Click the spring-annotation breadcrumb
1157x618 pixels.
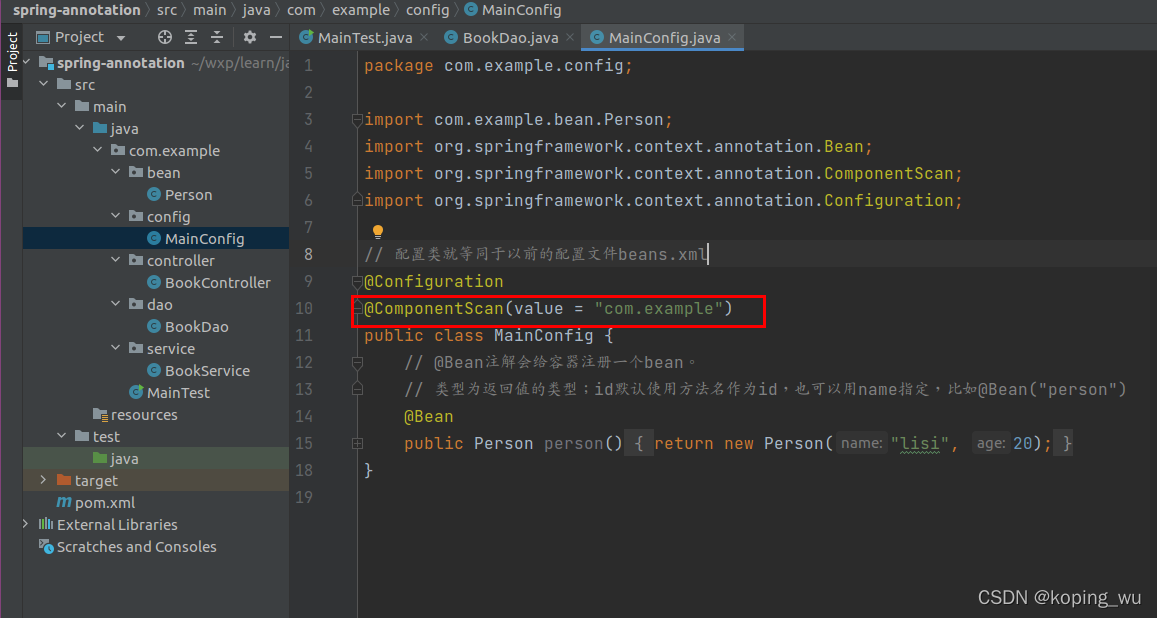pos(77,10)
